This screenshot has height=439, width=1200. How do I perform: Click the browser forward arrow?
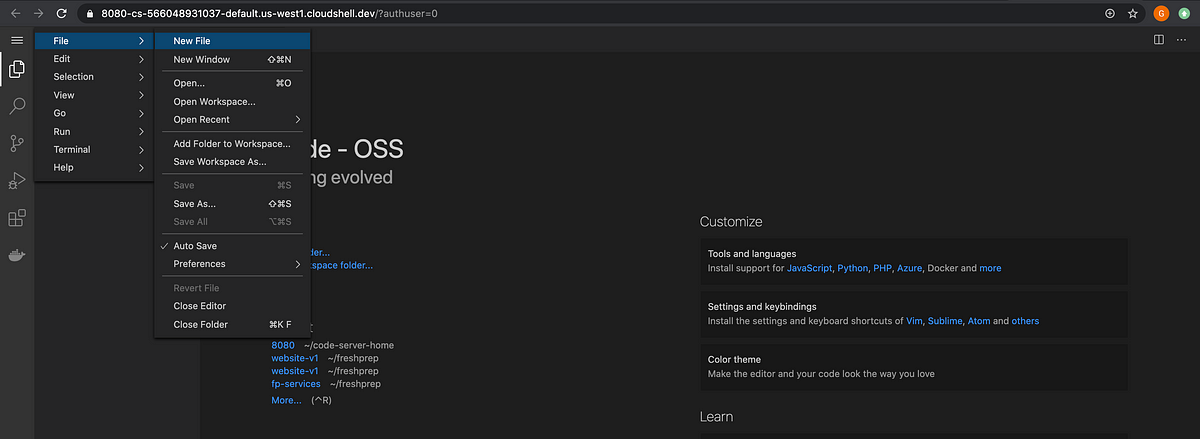[x=38, y=14]
